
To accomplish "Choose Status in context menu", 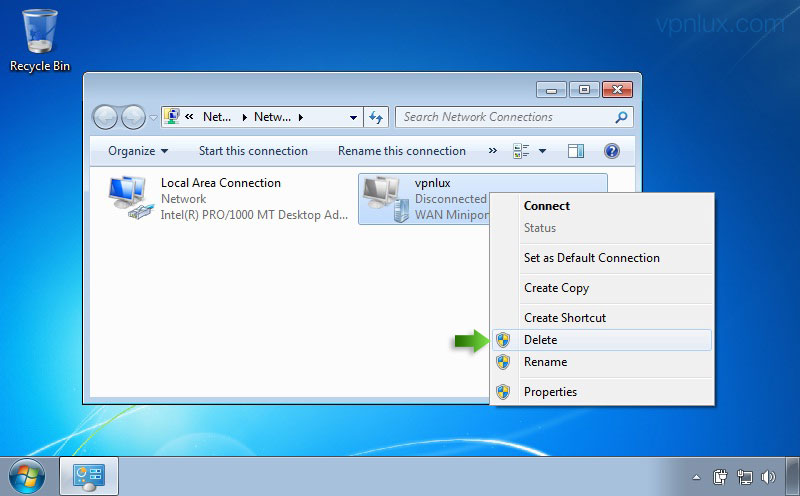I will pos(602,228).
